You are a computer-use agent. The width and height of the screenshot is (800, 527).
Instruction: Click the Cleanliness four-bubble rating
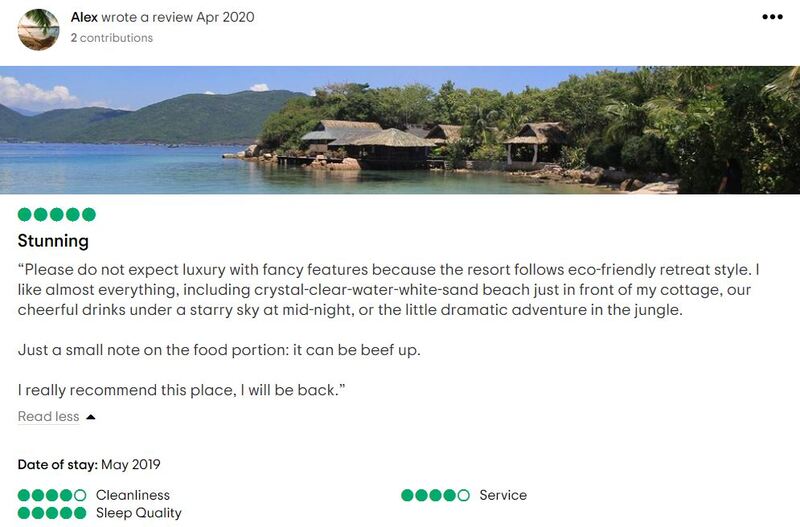(x=52, y=495)
